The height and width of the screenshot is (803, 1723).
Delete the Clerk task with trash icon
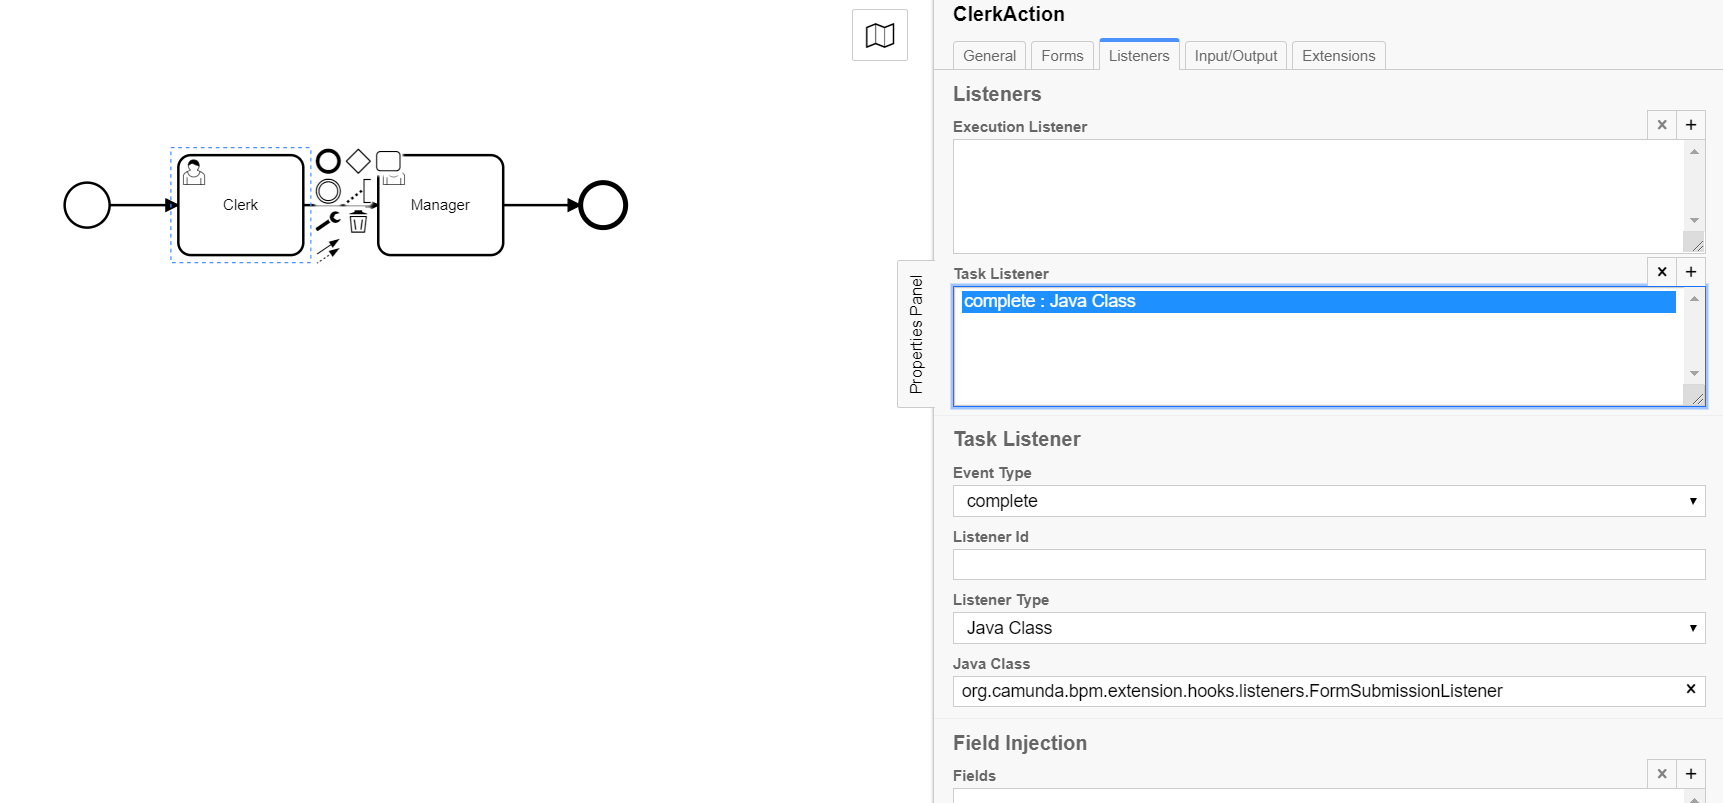tap(358, 222)
